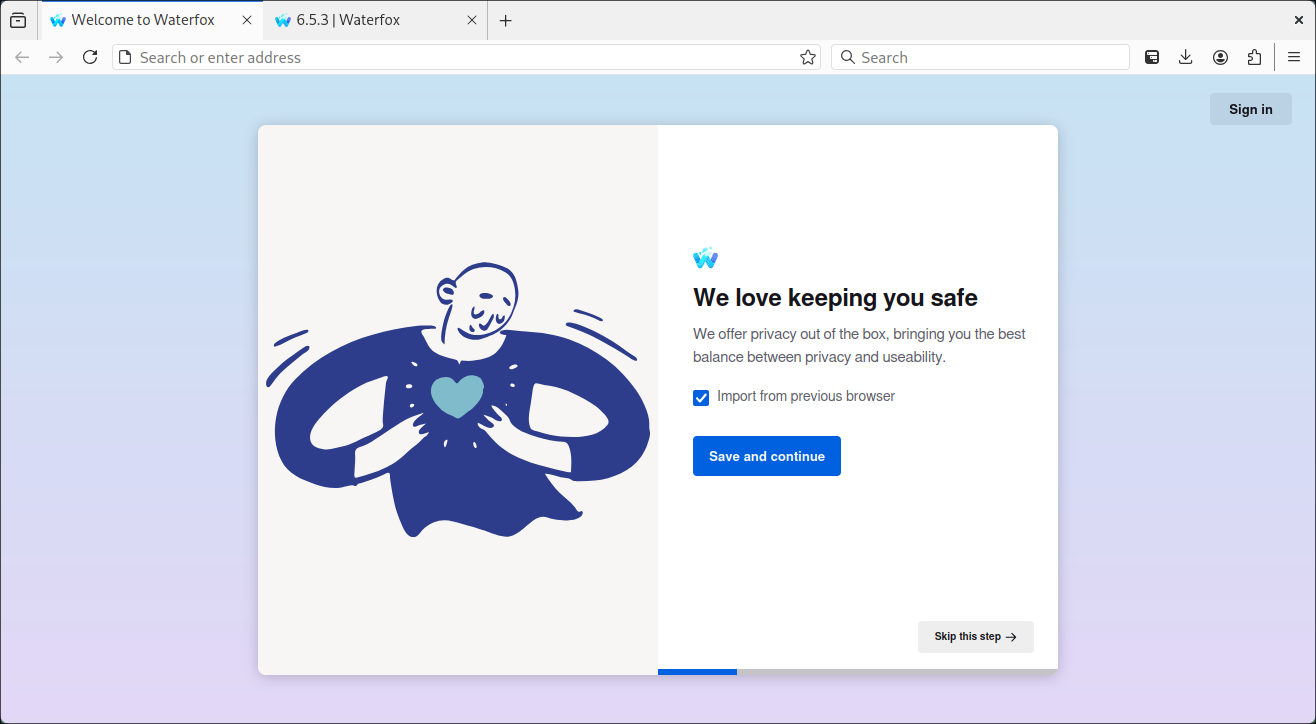Click the heart illustration of the person
The height and width of the screenshot is (724, 1316).
coord(458,396)
